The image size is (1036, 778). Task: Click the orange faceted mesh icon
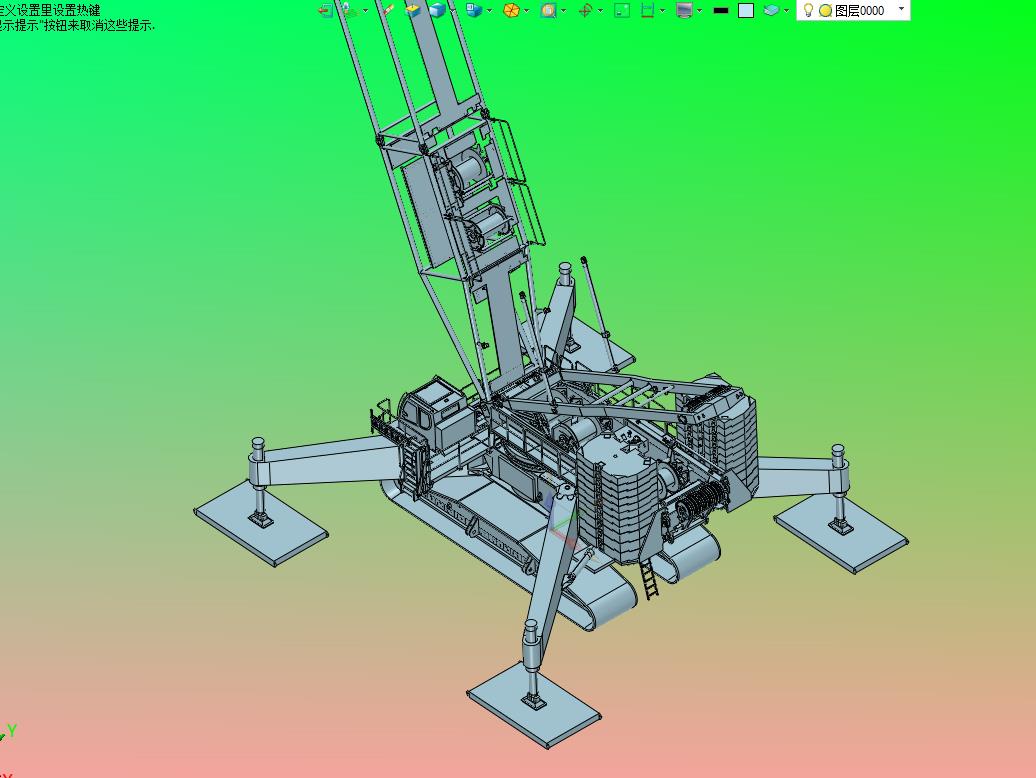click(511, 10)
